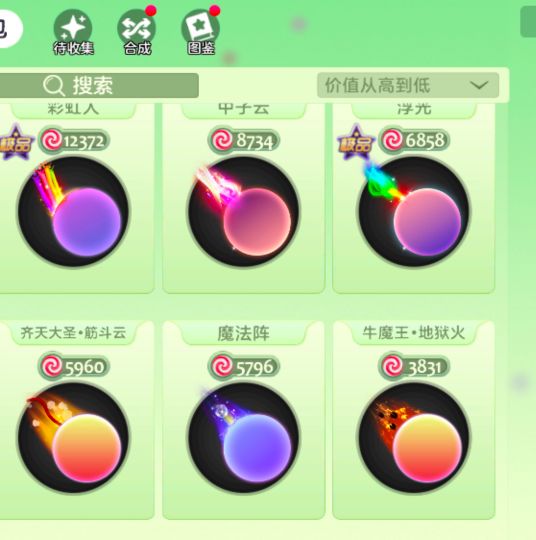Click the 牛魔王•地狱火 title label
The width and height of the screenshot is (536, 540).
click(414, 333)
